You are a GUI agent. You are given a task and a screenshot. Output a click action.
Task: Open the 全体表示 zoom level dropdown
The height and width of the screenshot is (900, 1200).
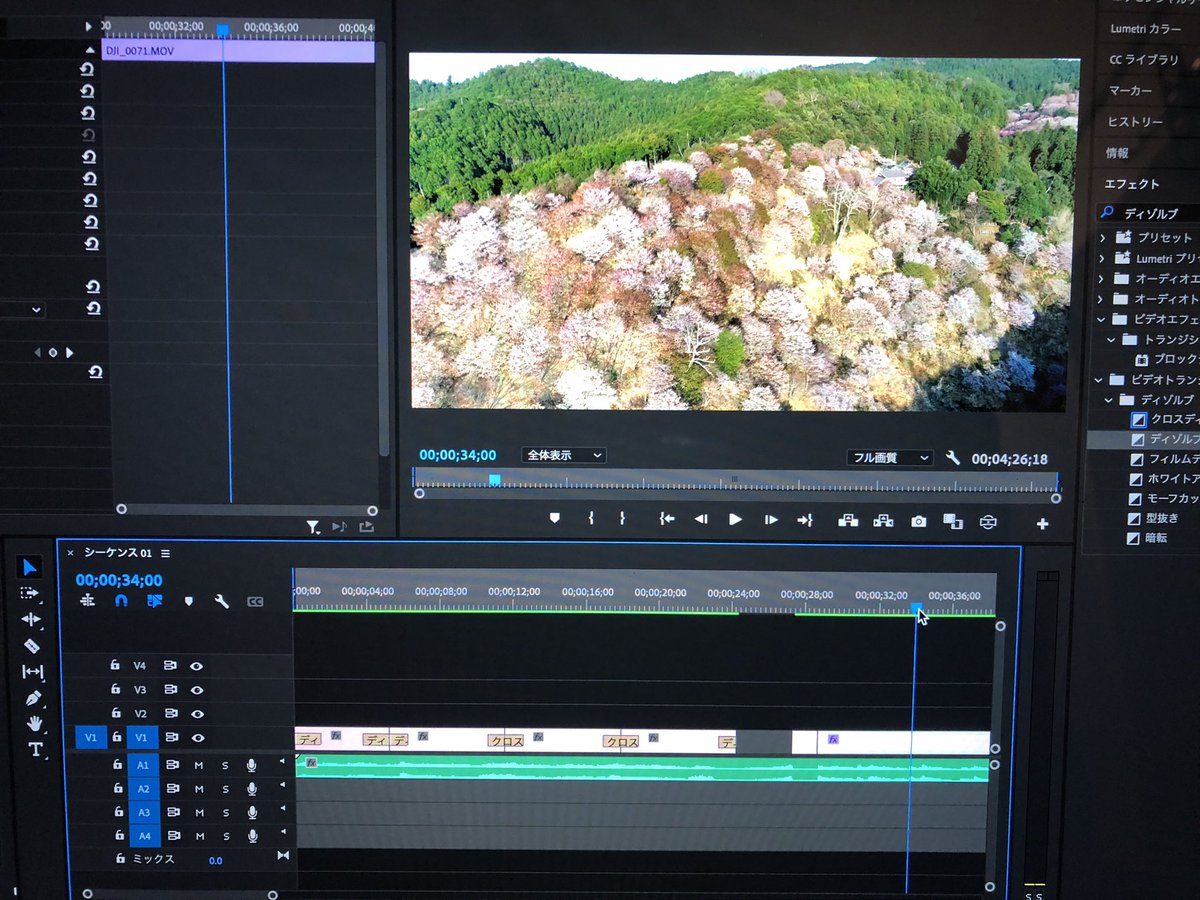(565, 455)
